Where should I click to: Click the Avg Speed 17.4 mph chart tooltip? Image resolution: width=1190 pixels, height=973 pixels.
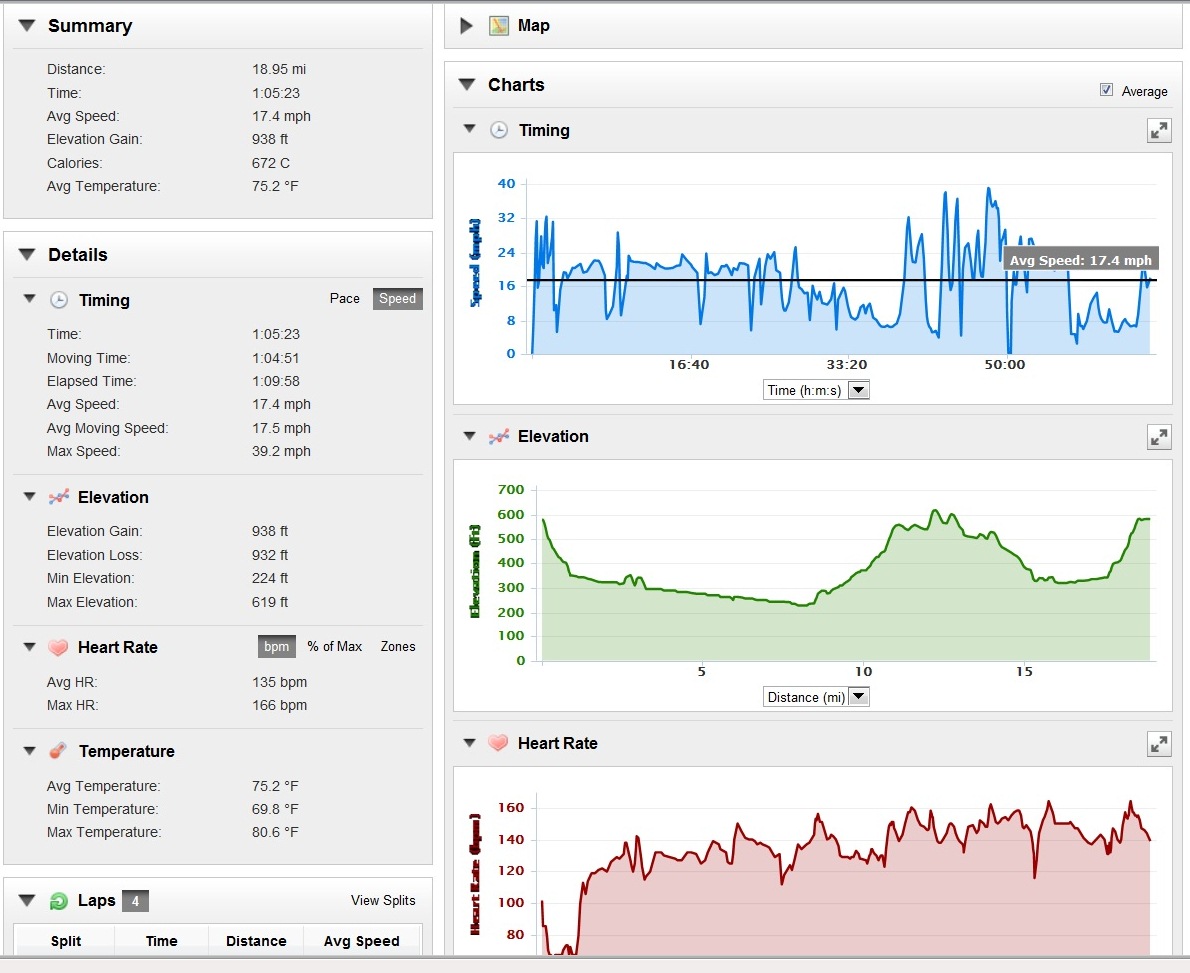pos(1081,260)
